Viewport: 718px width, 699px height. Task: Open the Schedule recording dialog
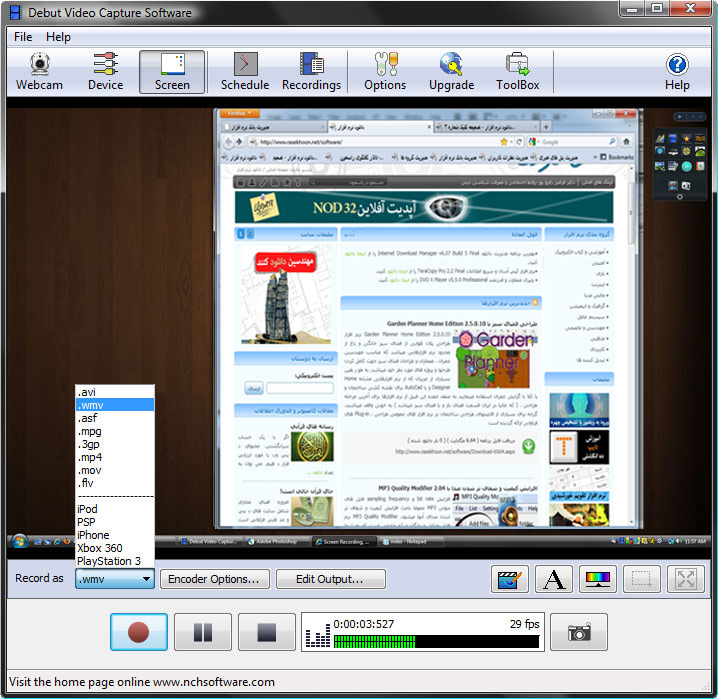[244, 72]
